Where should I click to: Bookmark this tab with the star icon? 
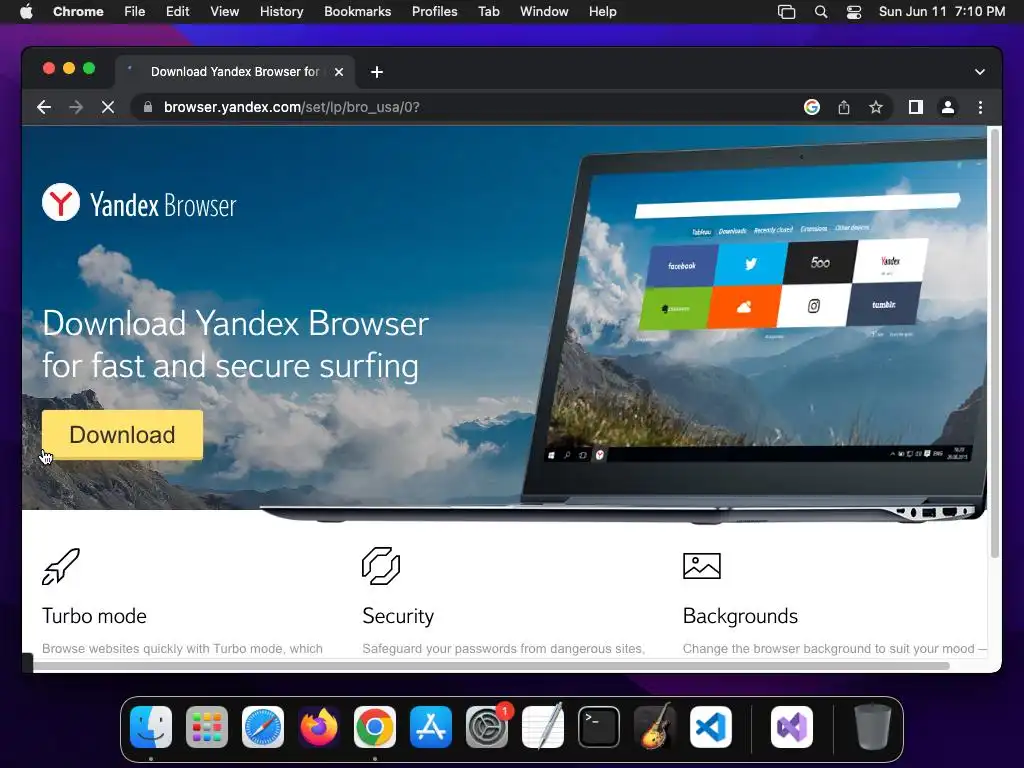pyautogui.click(x=876, y=107)
